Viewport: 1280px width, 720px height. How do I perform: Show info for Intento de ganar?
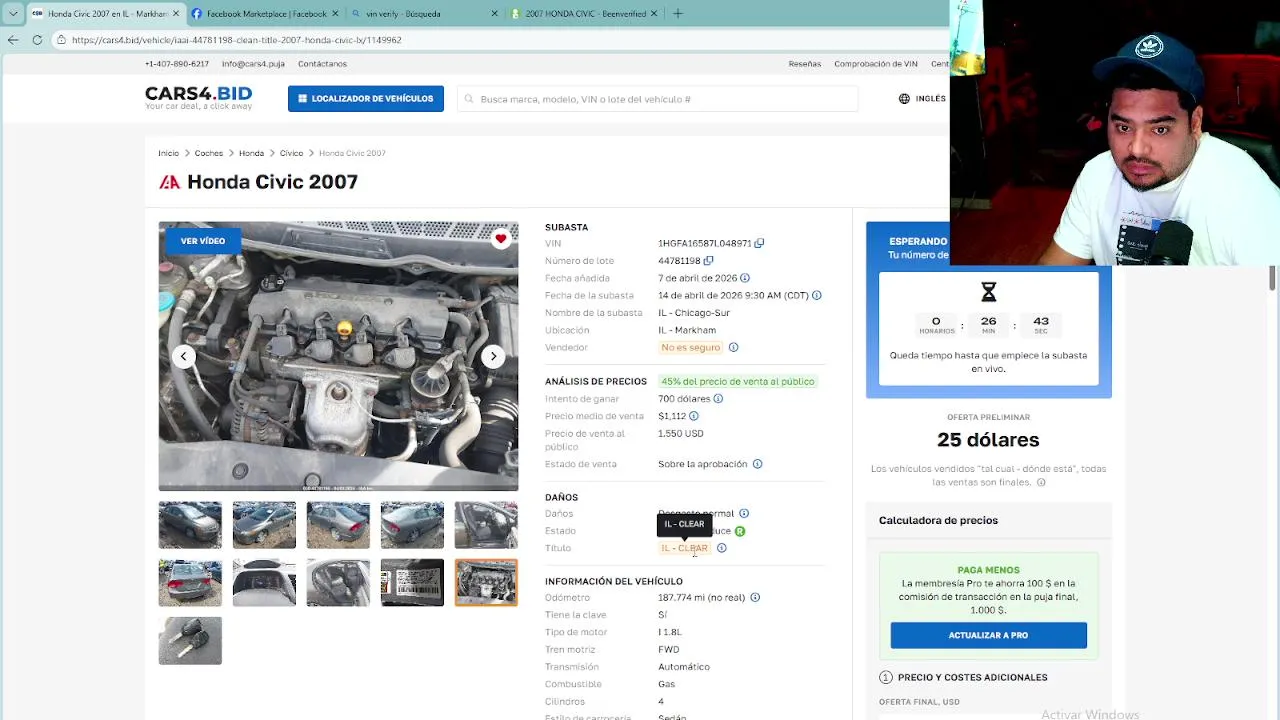click(718, 399)
